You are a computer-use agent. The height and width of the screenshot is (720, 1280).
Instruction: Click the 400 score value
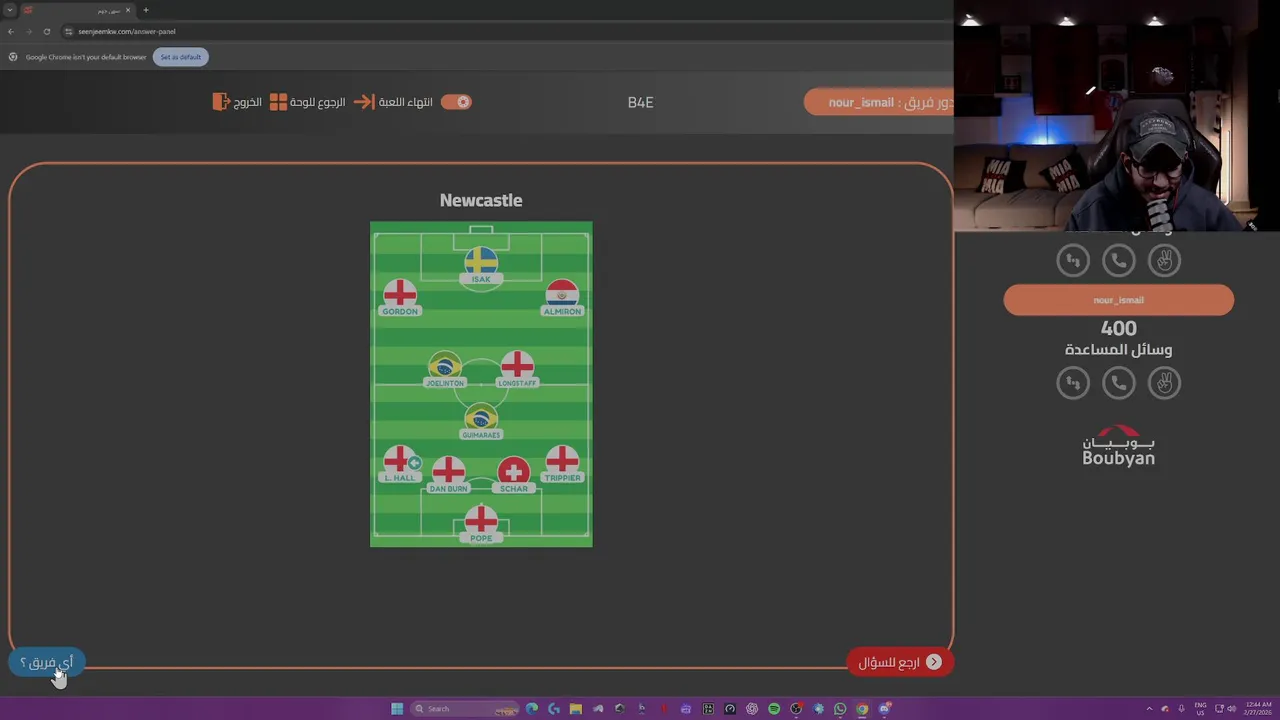click(x=1119, y=328)
